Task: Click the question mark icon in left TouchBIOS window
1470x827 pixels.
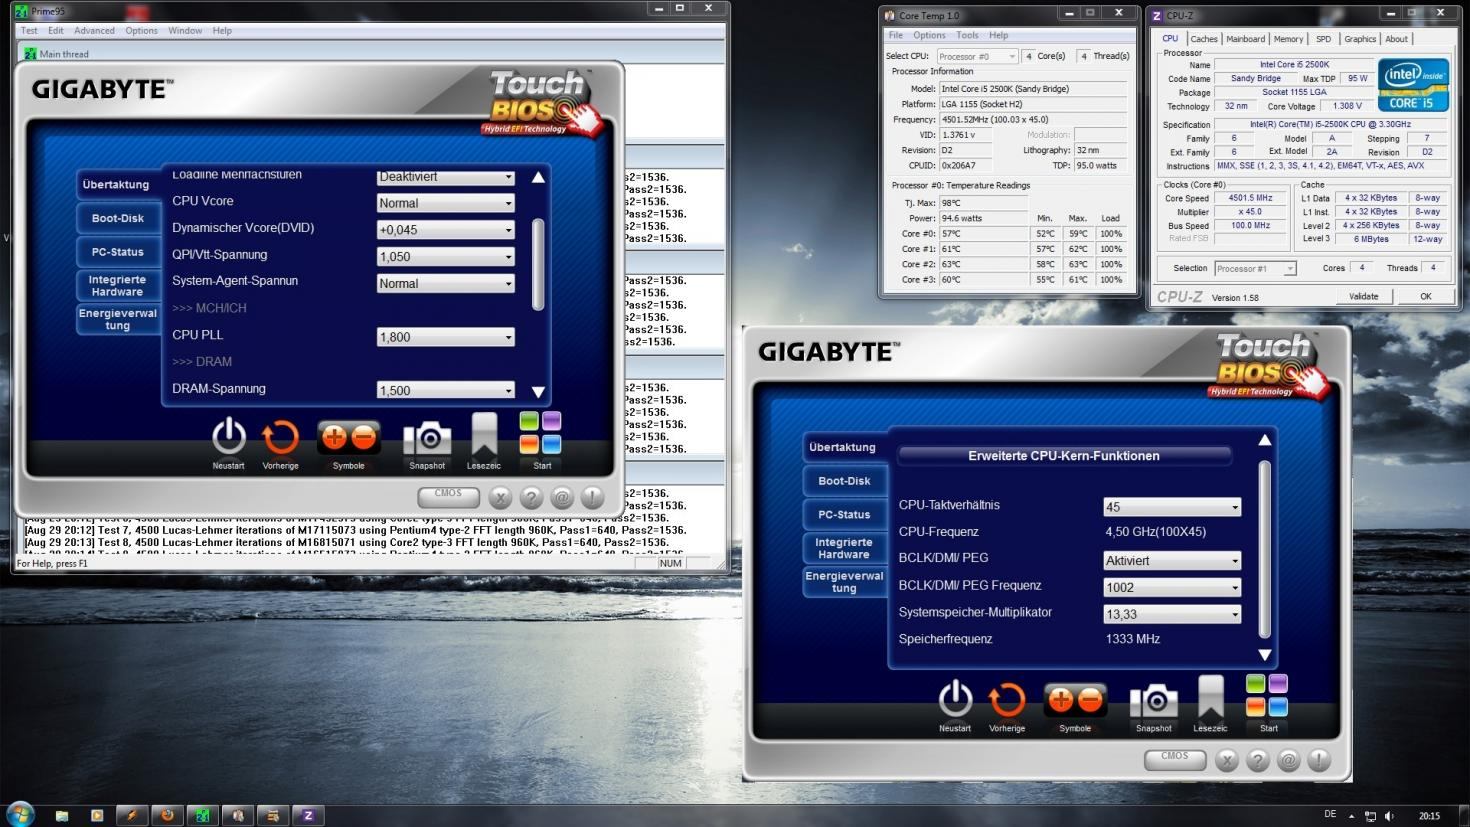Action: (x=531, y=497)
